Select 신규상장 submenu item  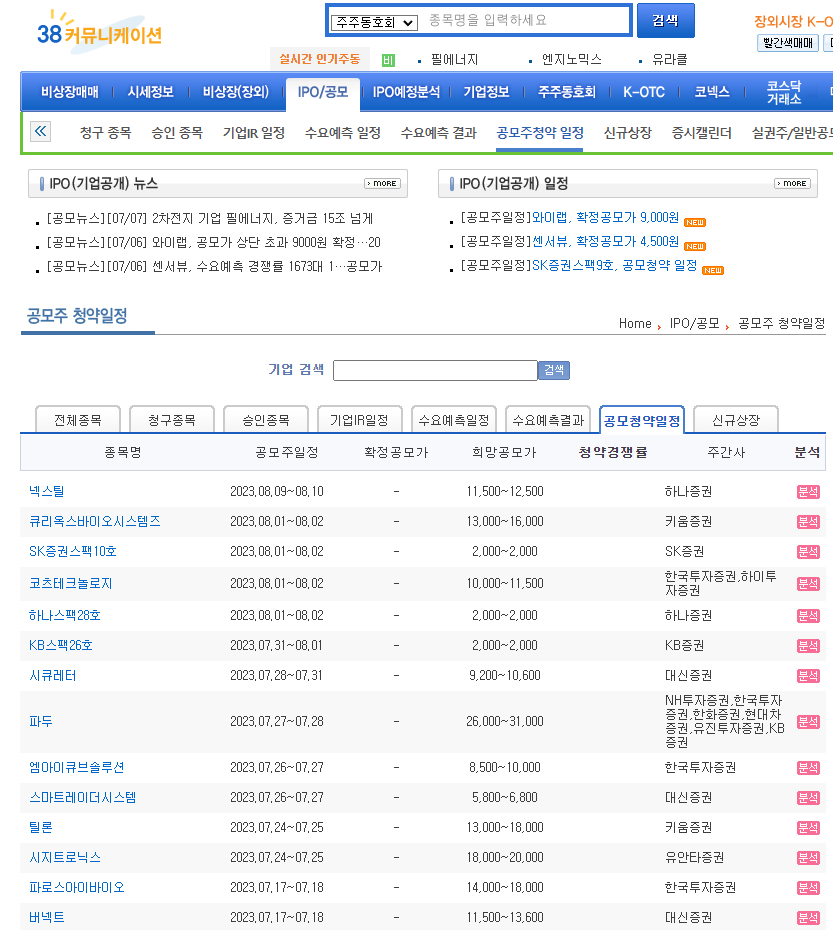coord(628,133)
